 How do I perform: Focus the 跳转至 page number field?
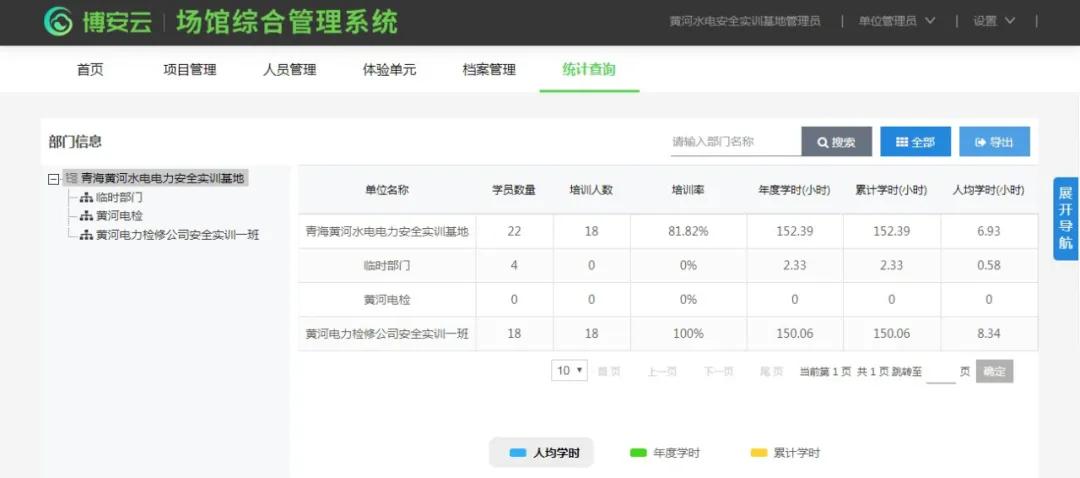tap(941, 372)
